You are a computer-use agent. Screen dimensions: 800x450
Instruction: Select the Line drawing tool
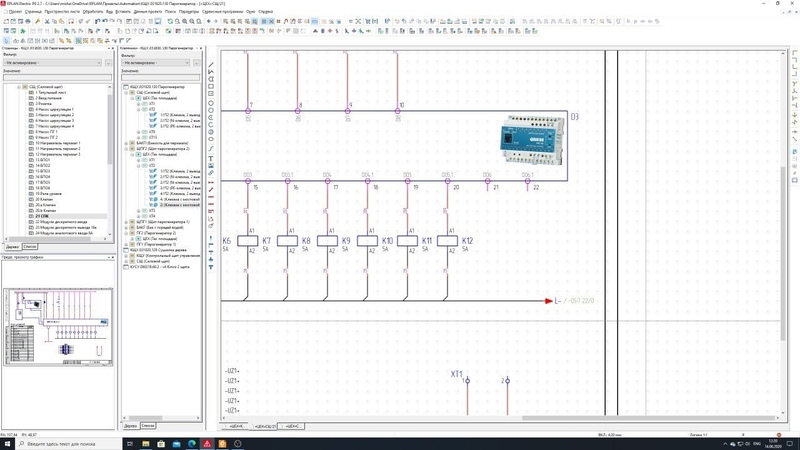(211, 65)
